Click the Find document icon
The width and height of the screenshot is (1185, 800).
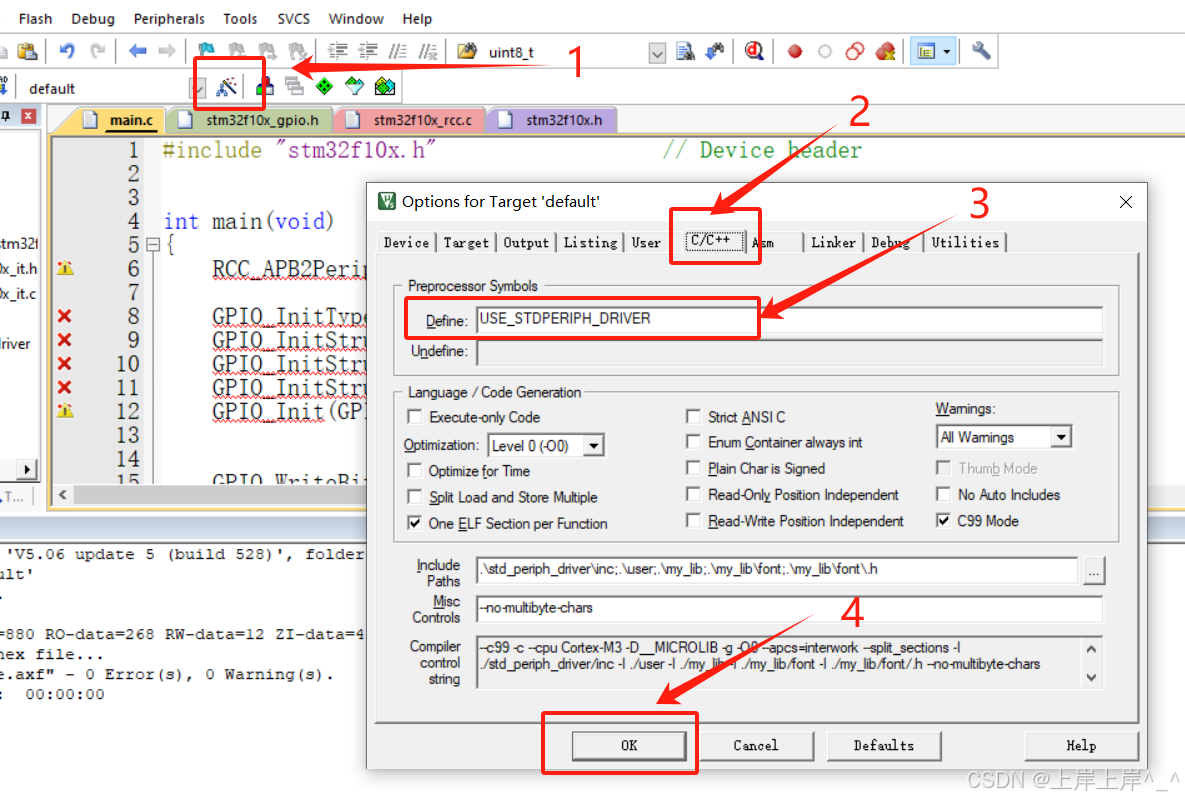point(685,51)
